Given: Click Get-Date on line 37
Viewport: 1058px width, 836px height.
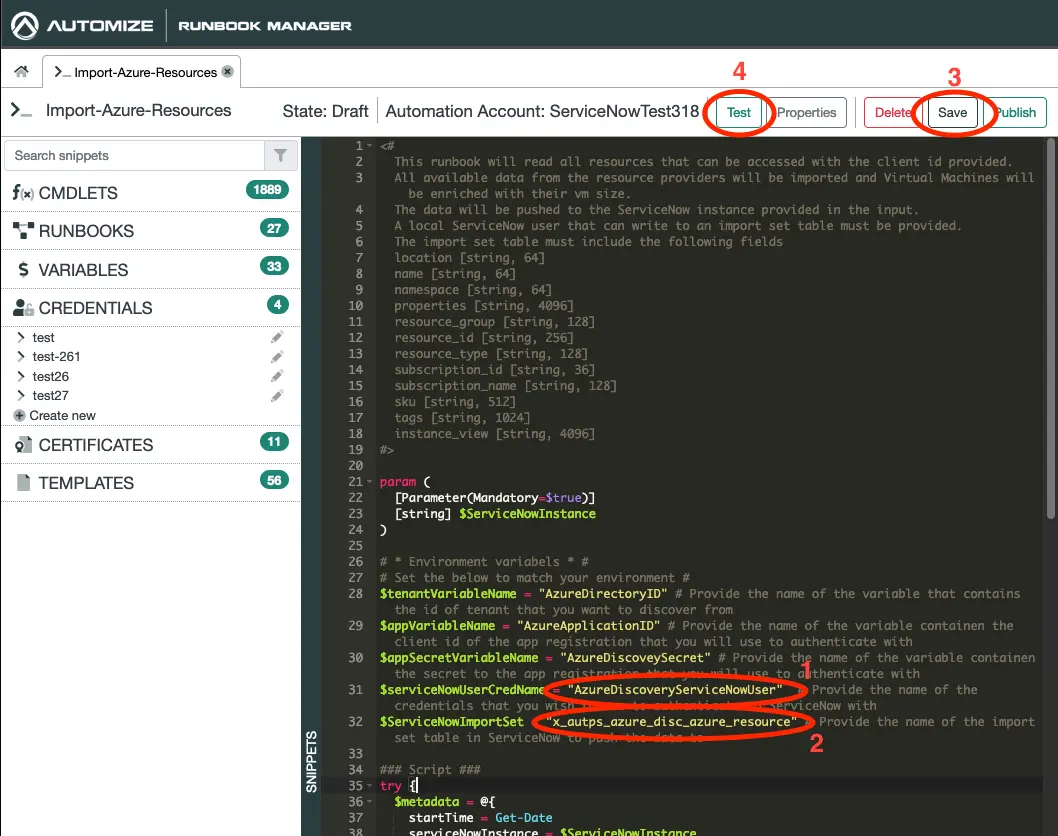Looking at the screenshot, I should tap(524, 818).
